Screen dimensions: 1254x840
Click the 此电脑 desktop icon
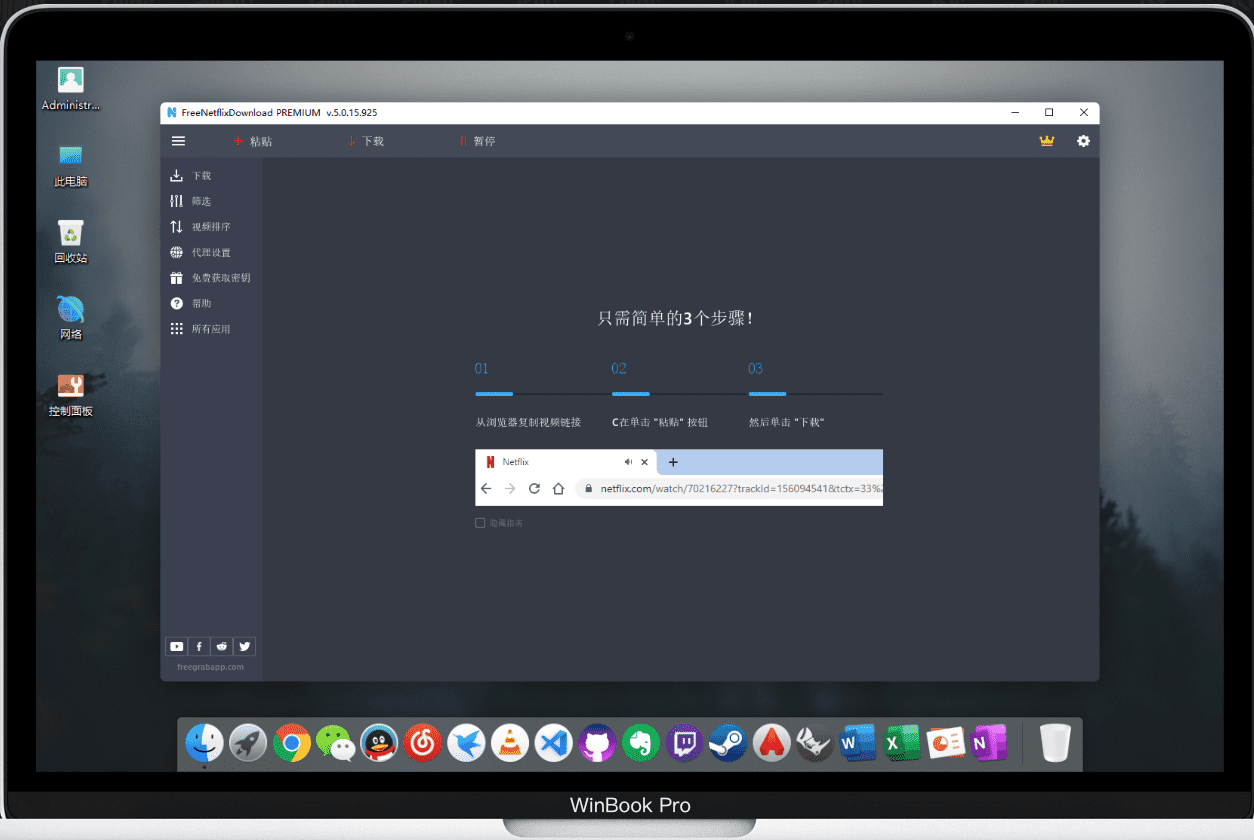click(71, 165)
